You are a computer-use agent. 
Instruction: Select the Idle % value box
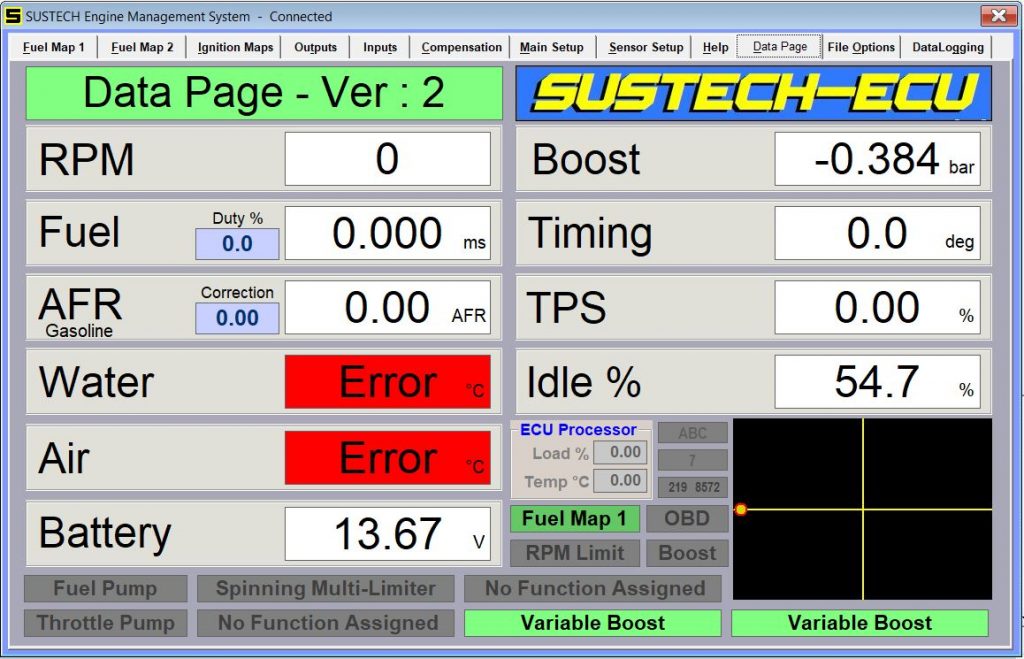(x=877, y=382)
